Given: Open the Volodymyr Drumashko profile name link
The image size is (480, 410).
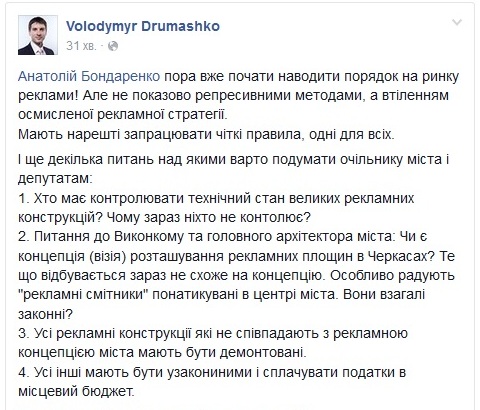Looking at the screenshot, I should coord(143,26).
